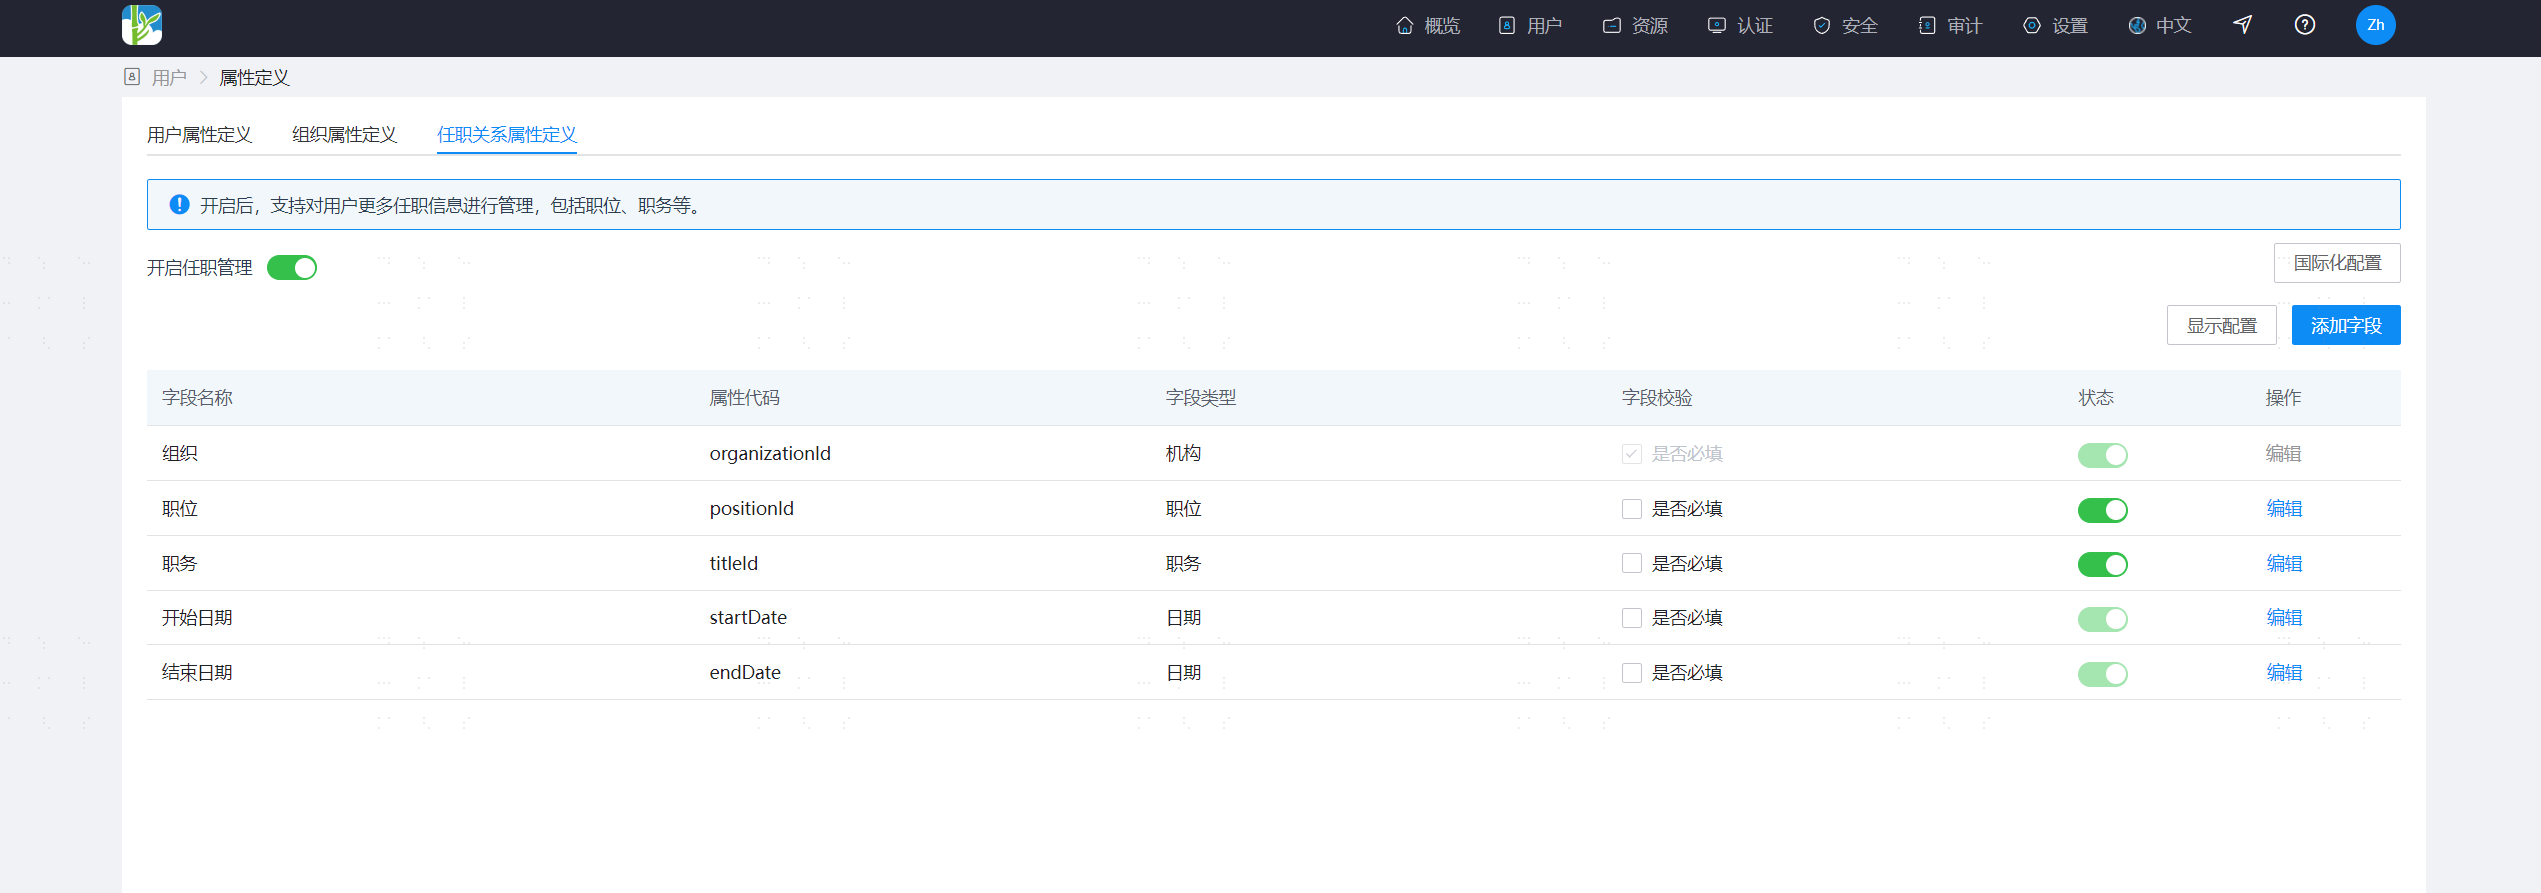This screenshot has height=893, width=2541.
Task: Open the 资源 resources folder icon
Action: (1612, 26)
